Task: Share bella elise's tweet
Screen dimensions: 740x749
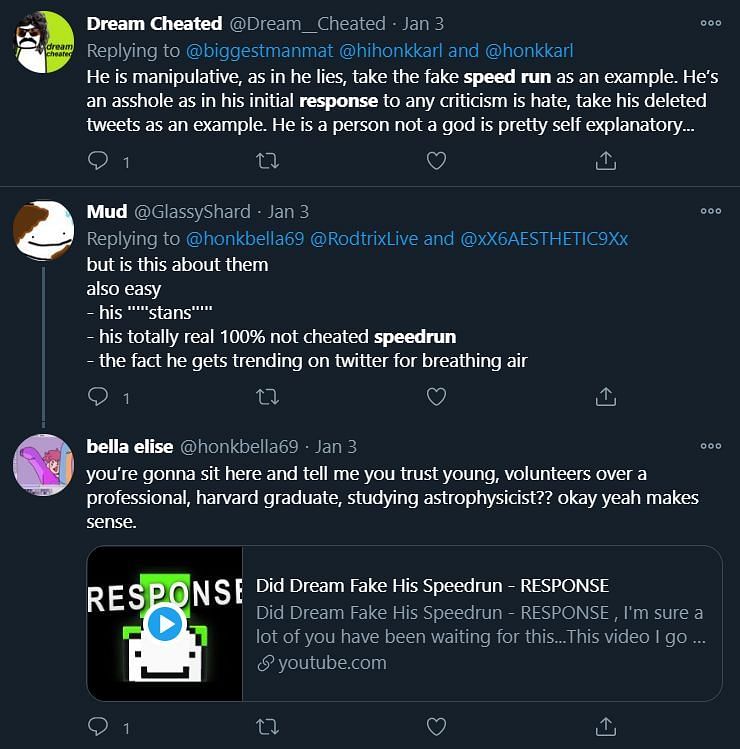Action: coord(605,727)
